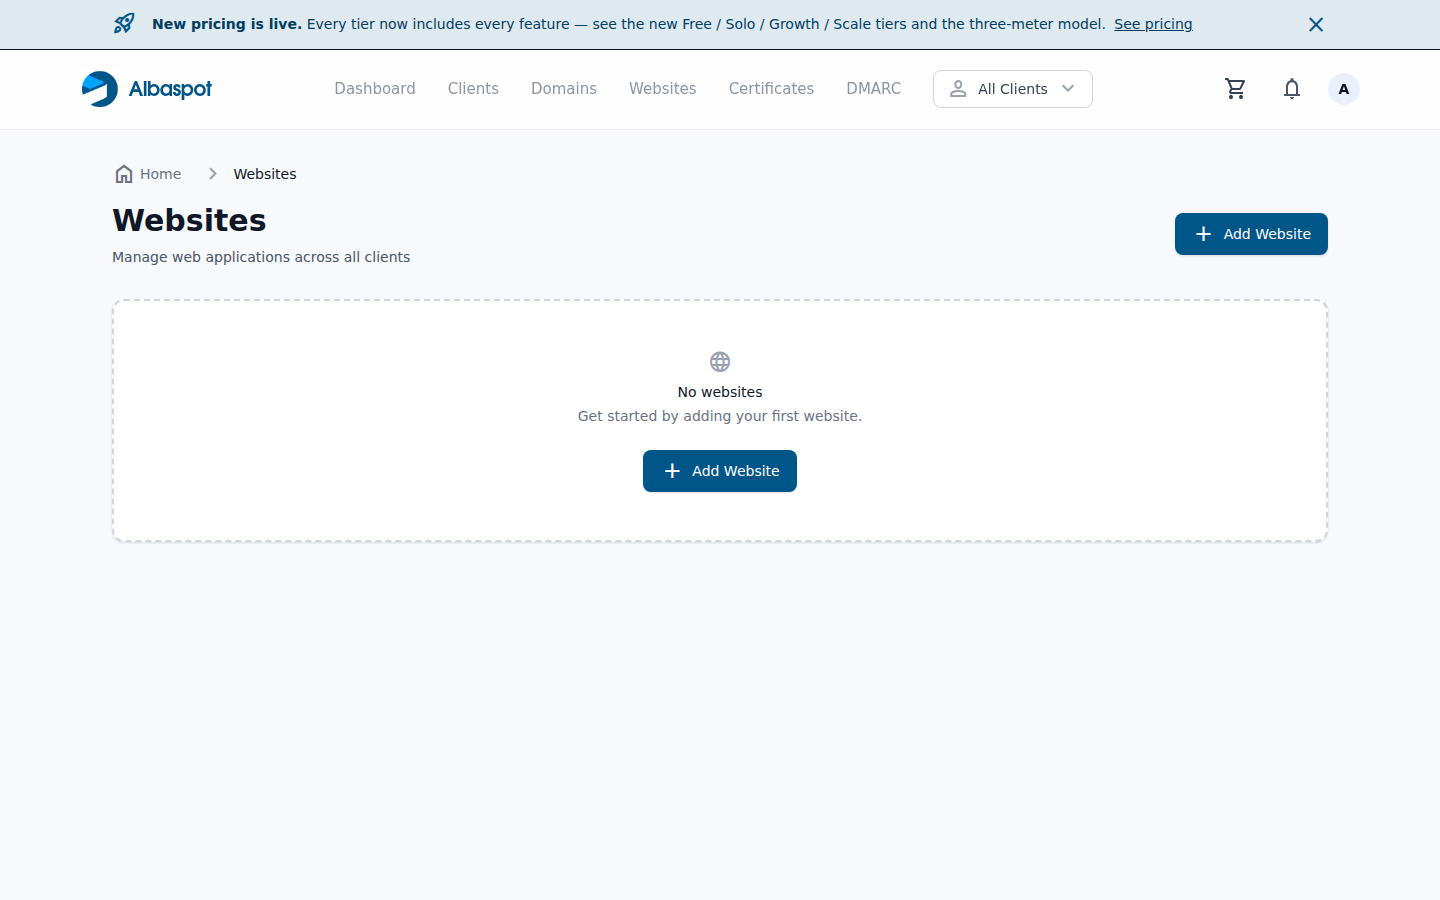Expand the All Clients dropdown
This screenshot has width=1440, height=900.
1013,89
